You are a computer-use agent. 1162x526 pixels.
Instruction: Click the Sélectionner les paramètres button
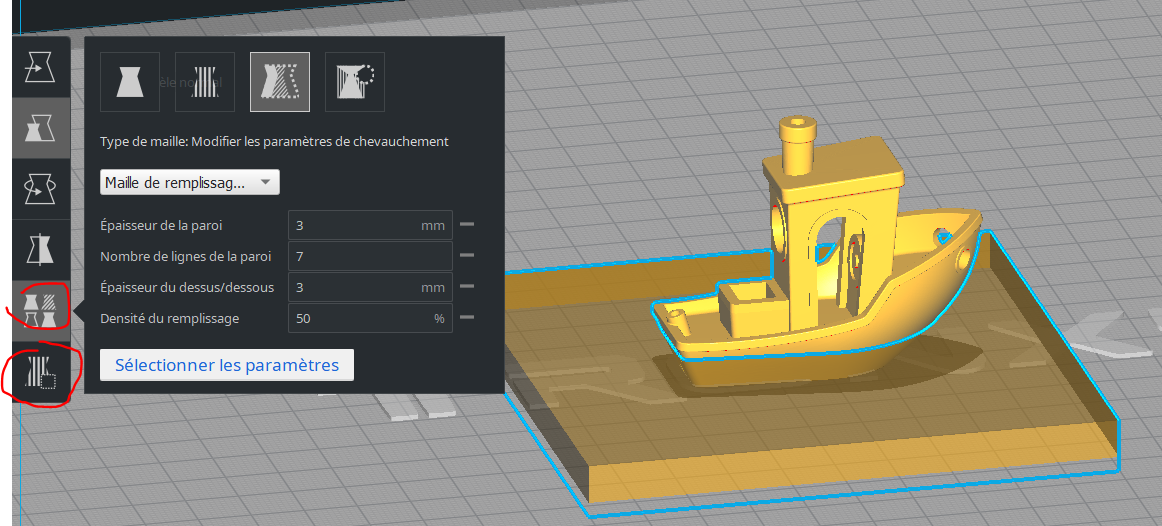pos(227,365)
